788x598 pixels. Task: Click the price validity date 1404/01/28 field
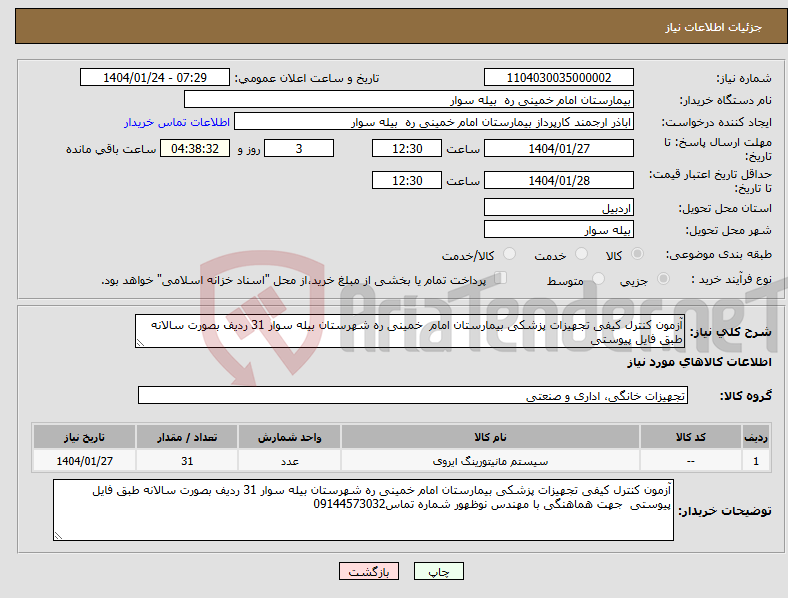pyautogui.click(x=559, y=180)
